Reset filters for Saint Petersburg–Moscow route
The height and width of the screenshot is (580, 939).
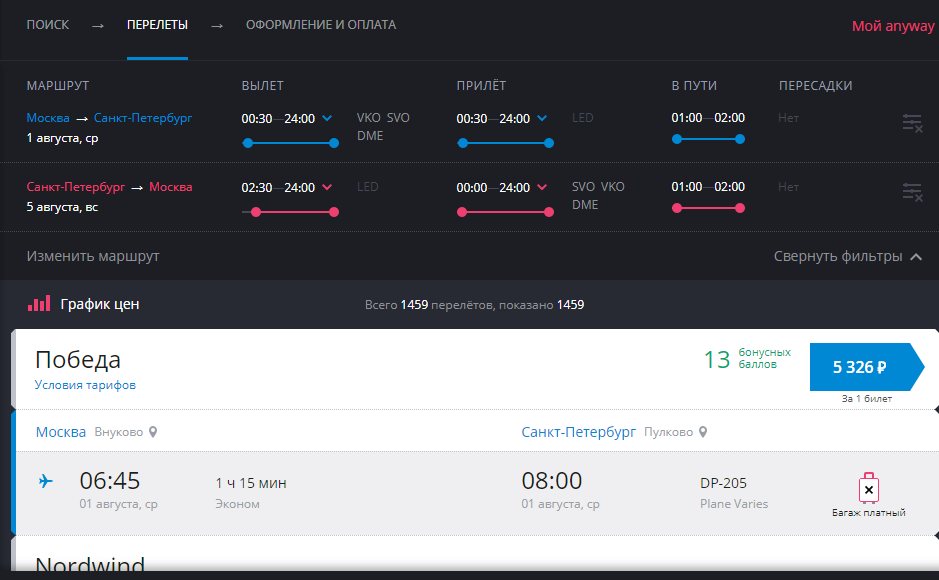point(911,192)
